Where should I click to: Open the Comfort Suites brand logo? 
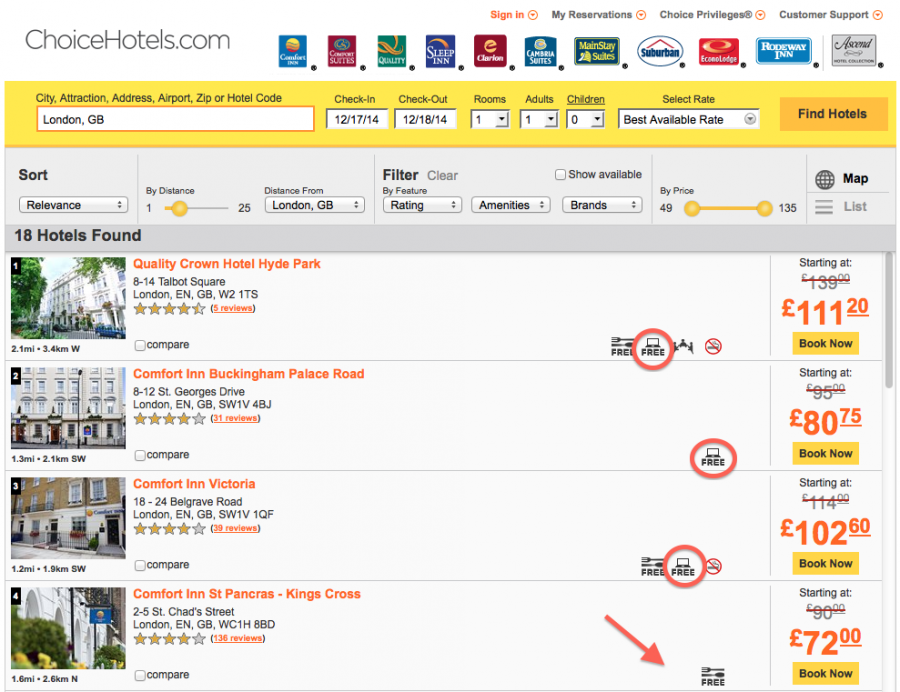pyautogui.click(x=342, y=51)
